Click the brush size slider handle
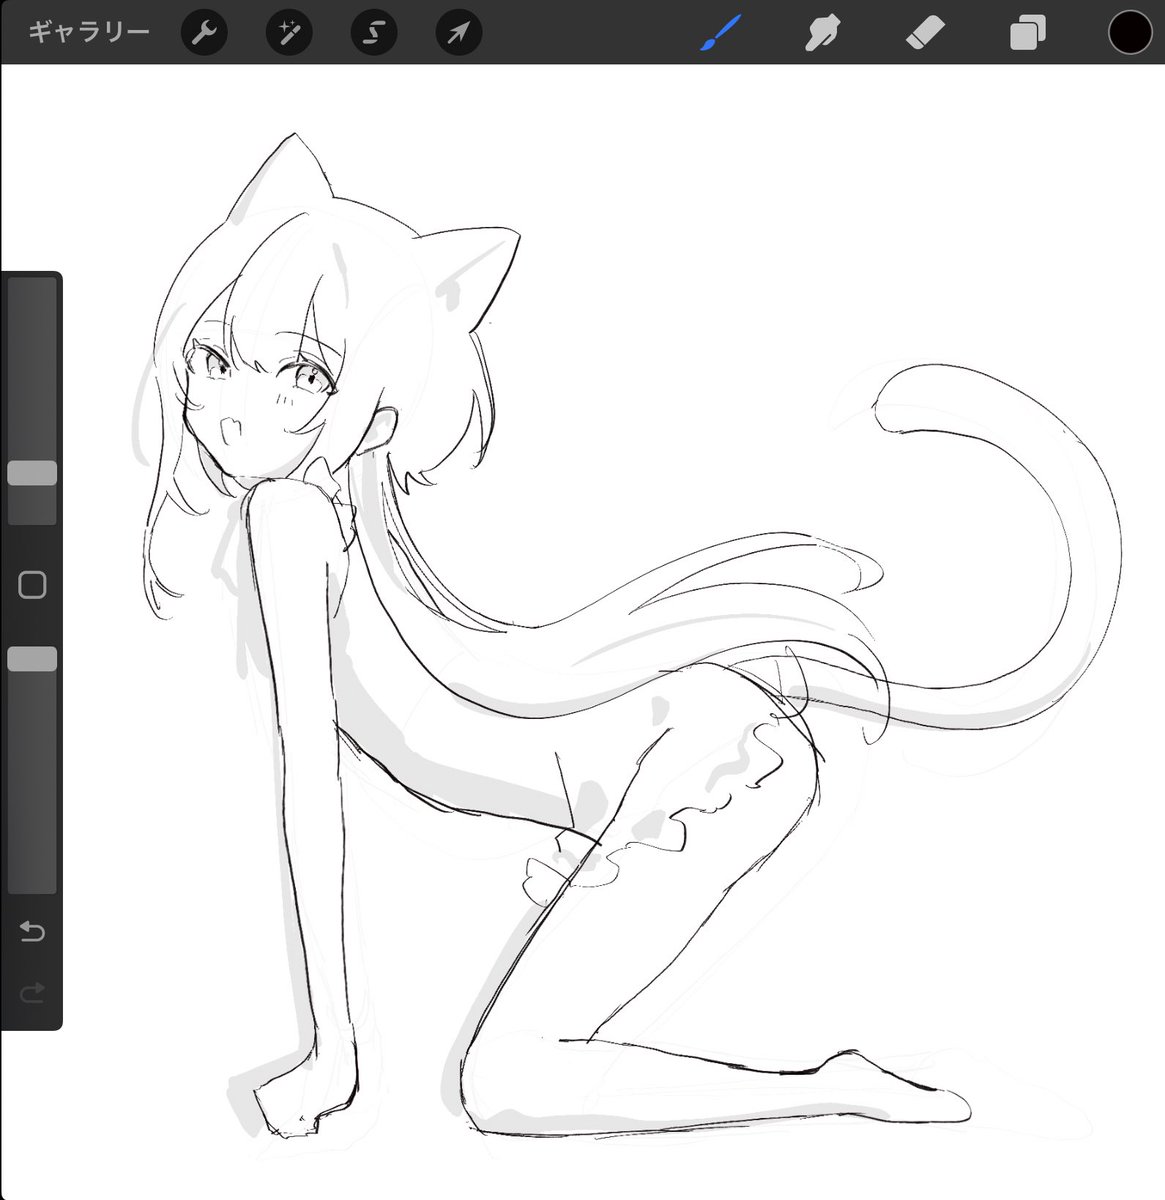This screenshot has width=1165, height=1200. pos(32,473)
